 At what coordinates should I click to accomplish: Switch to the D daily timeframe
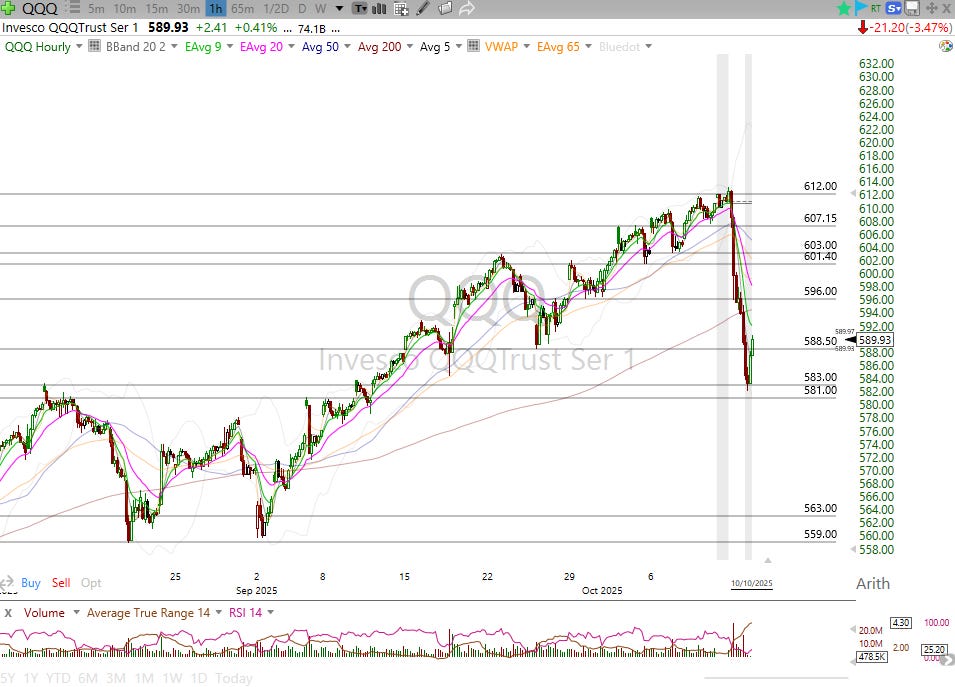[303, 9]
